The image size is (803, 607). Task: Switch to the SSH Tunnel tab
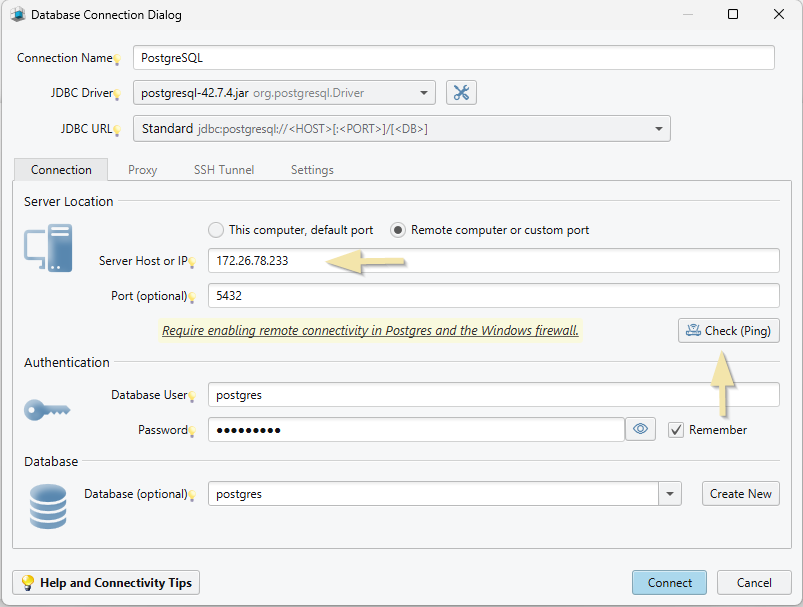coord(223,170)
